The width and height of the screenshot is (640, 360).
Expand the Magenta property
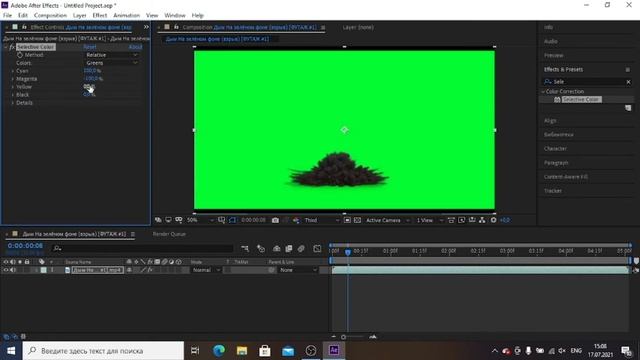pyautogui.click(x=13, y=79)
